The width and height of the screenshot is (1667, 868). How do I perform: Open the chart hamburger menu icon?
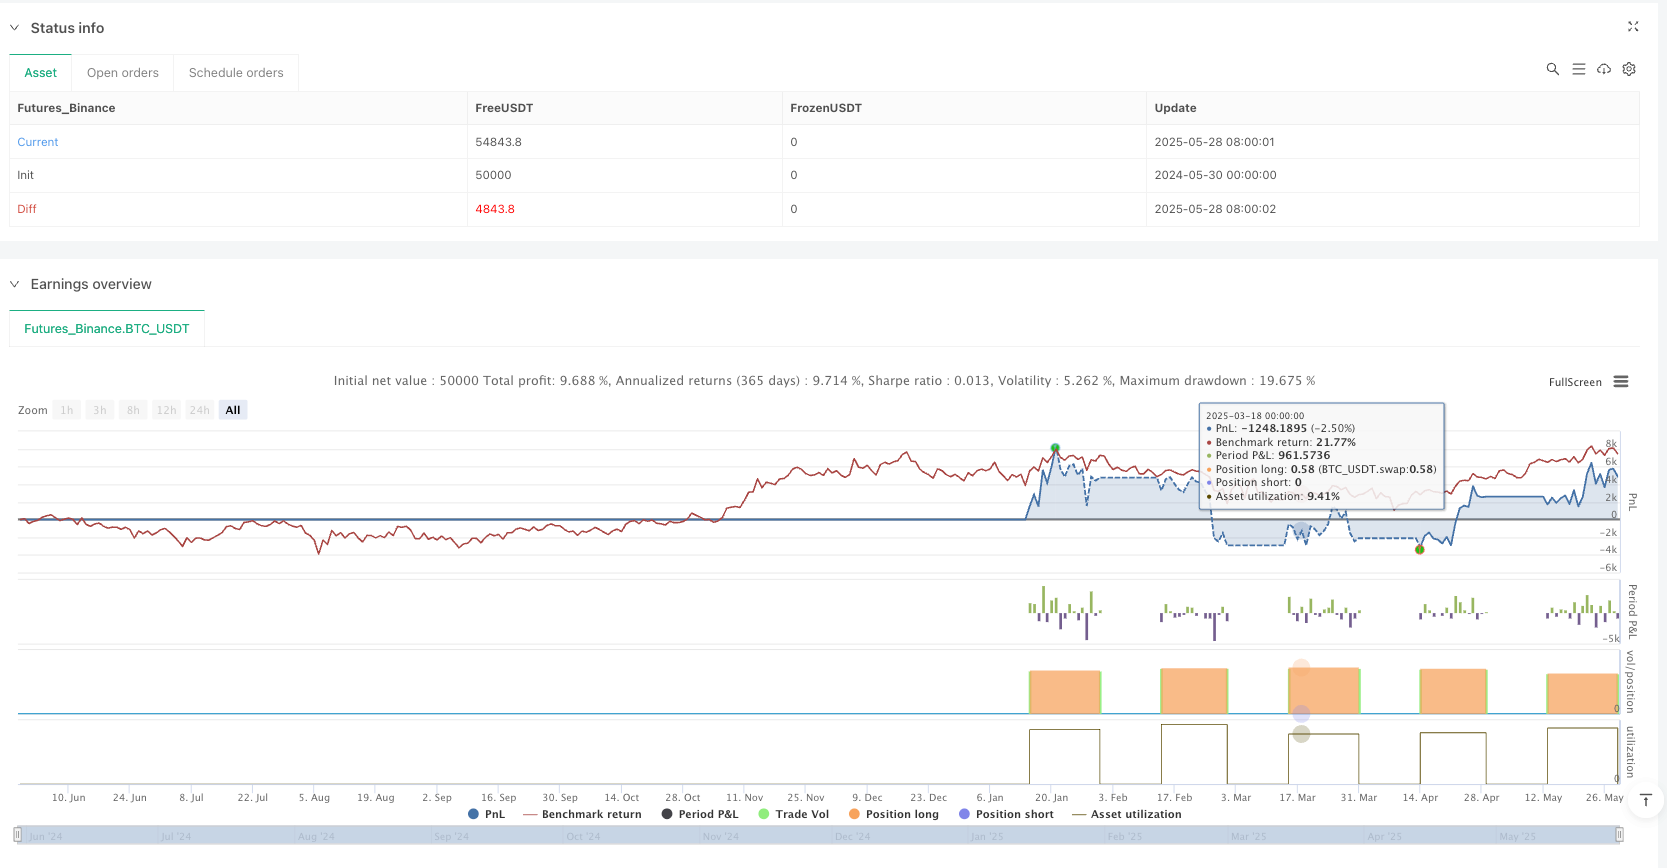click(x=1621, y=382)
